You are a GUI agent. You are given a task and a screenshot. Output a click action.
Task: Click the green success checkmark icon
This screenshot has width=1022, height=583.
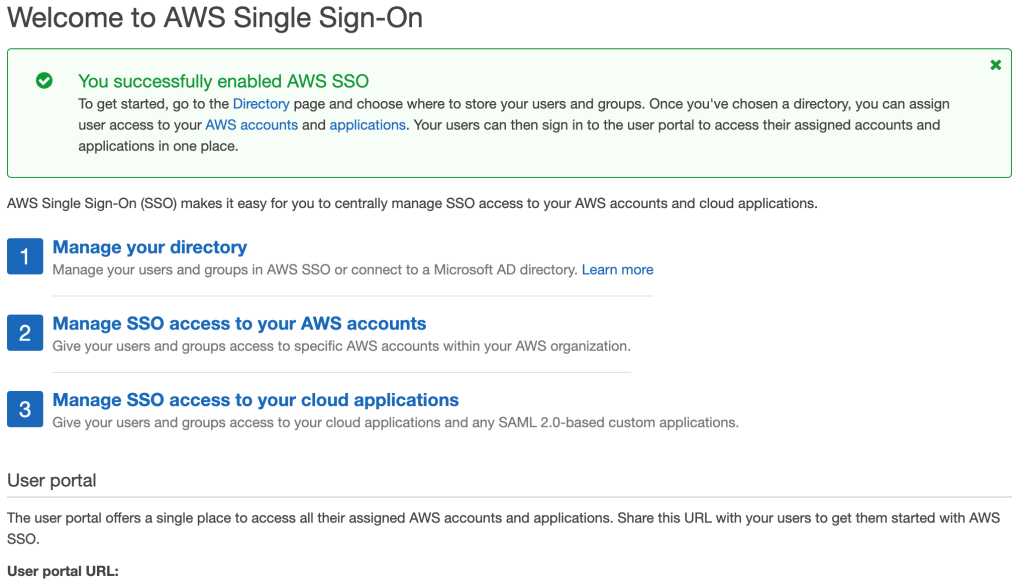click(44, 81)
